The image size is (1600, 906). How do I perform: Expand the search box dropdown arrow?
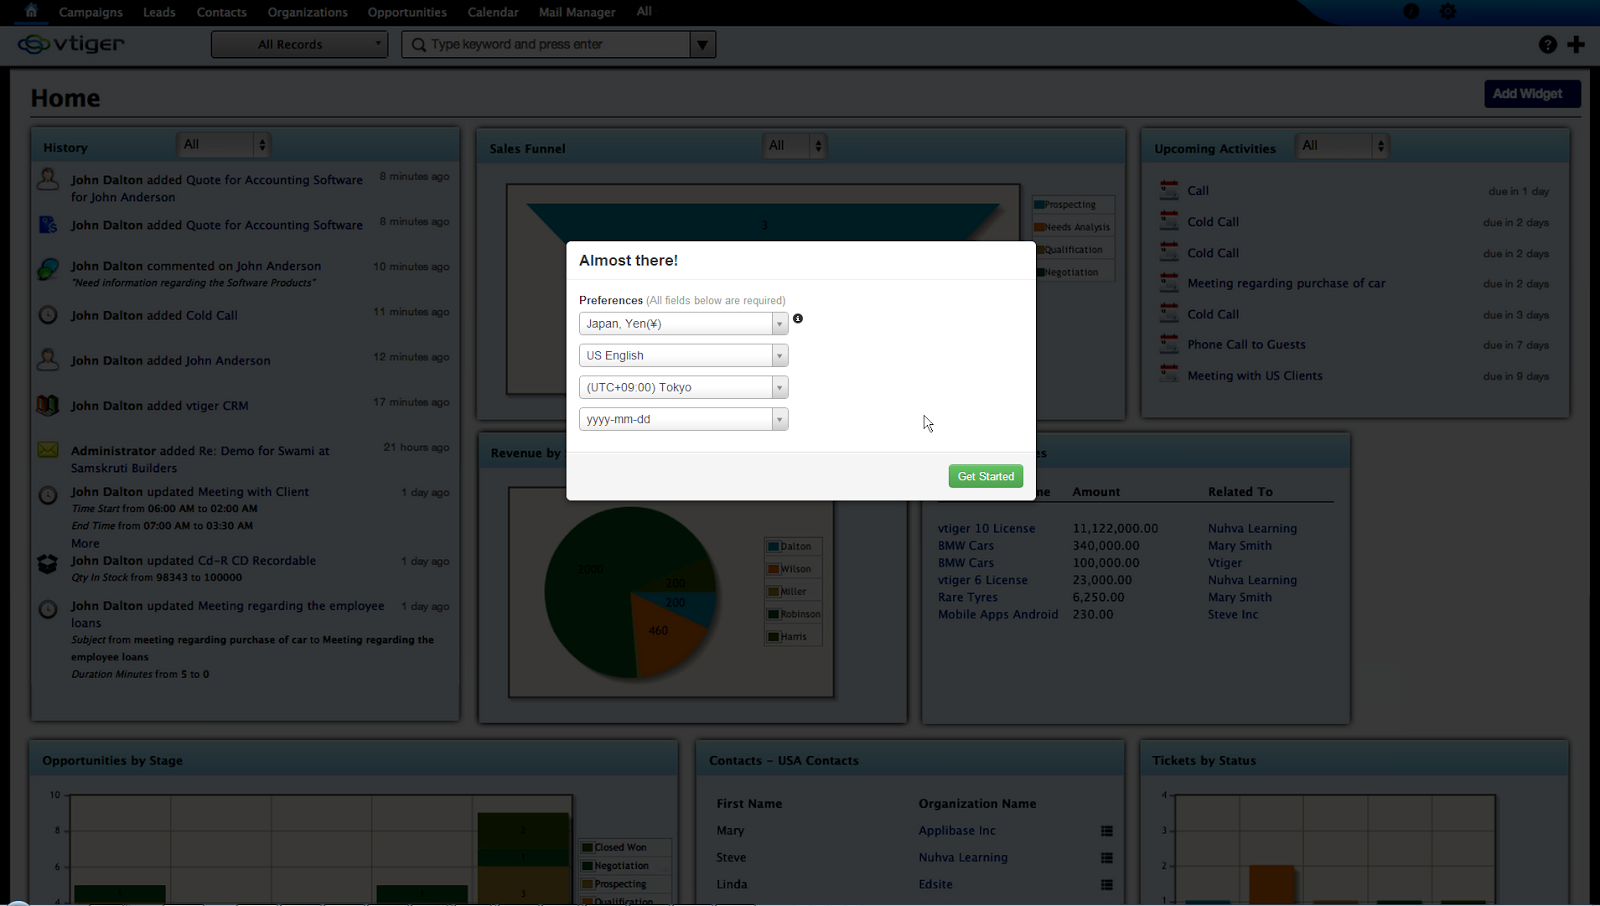click(703, 44)
